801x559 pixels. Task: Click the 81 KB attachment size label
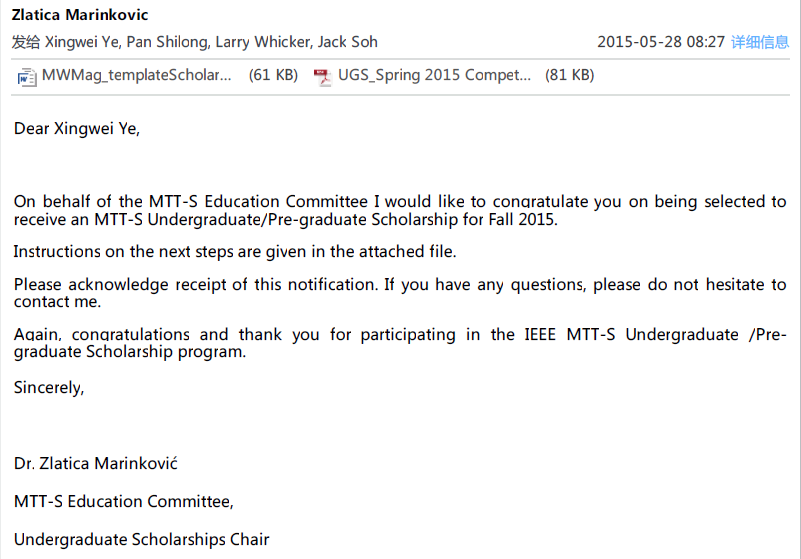click(x=569, y=75)
